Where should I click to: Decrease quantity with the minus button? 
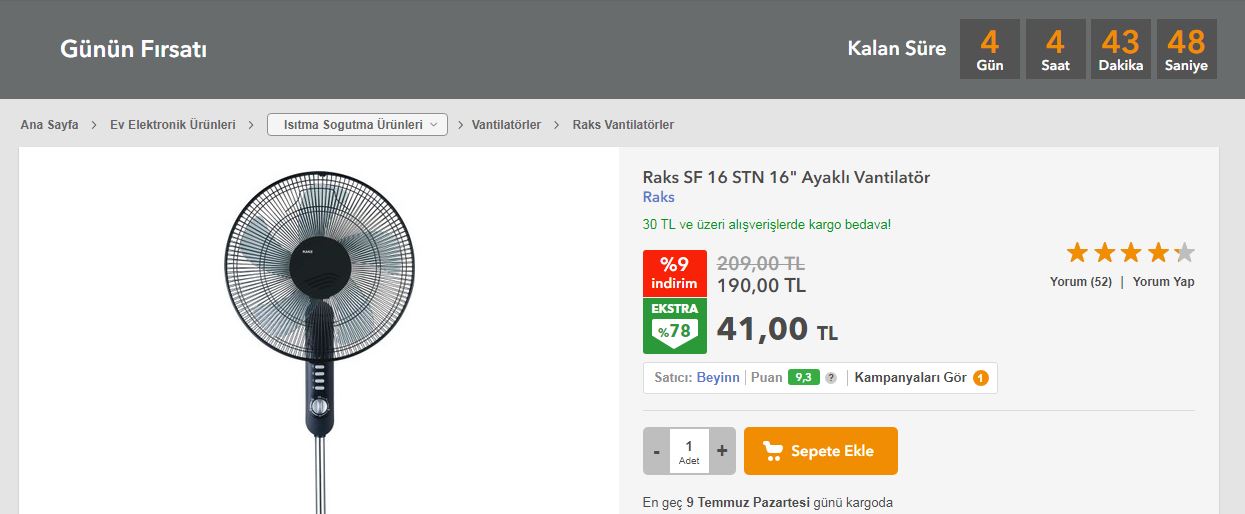coord(656,451)
